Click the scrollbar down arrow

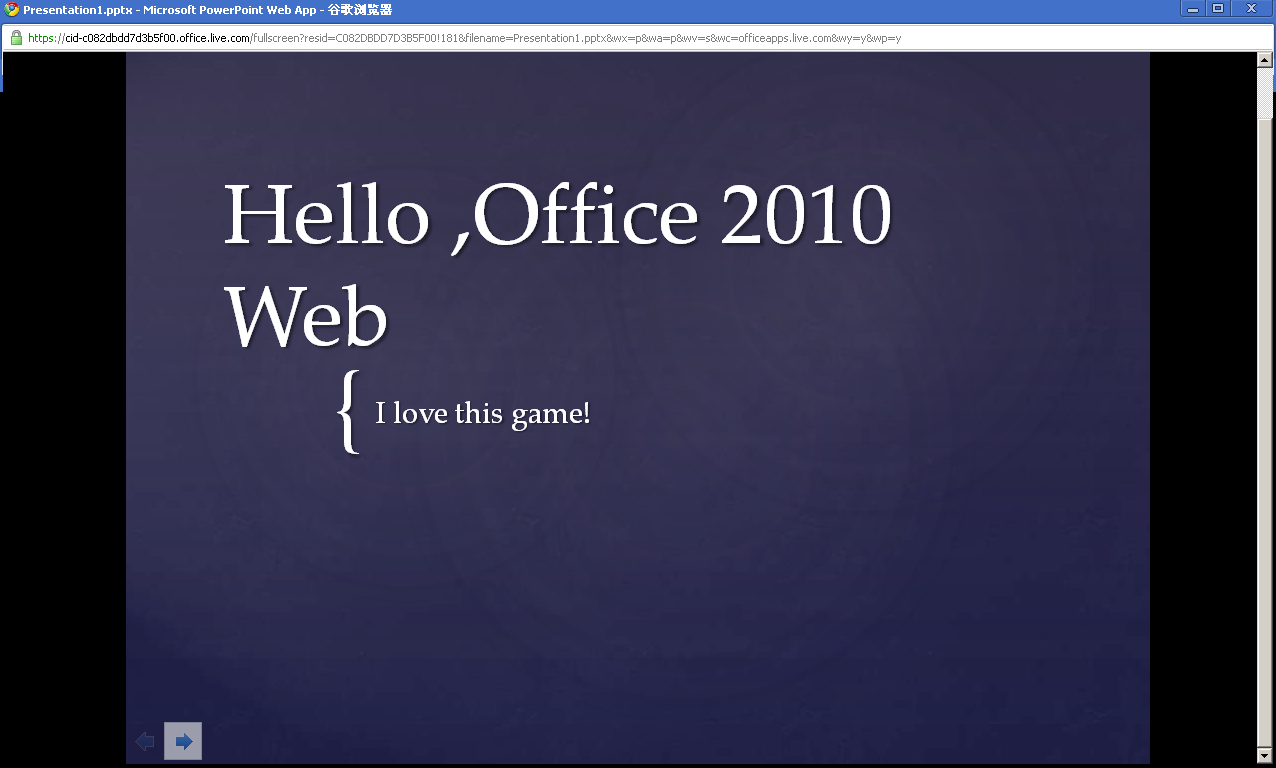[1265, 755]
